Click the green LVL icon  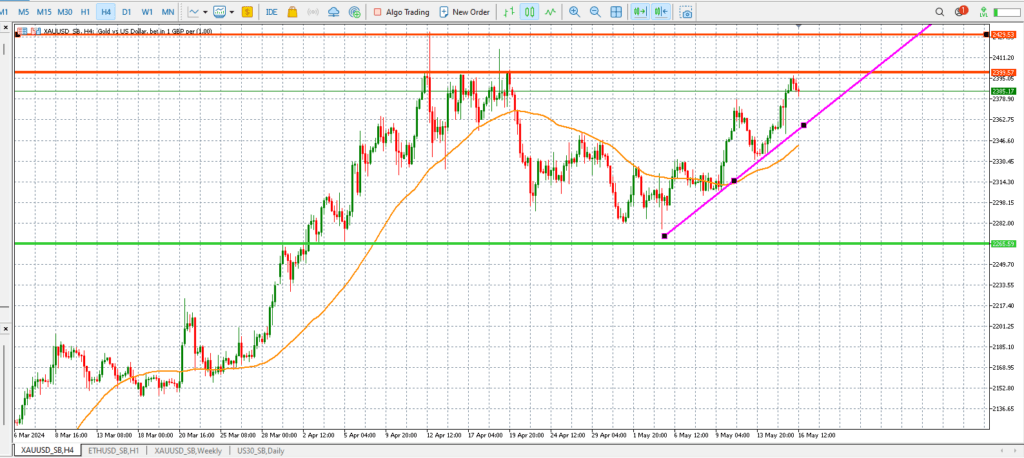click(984, 12)
